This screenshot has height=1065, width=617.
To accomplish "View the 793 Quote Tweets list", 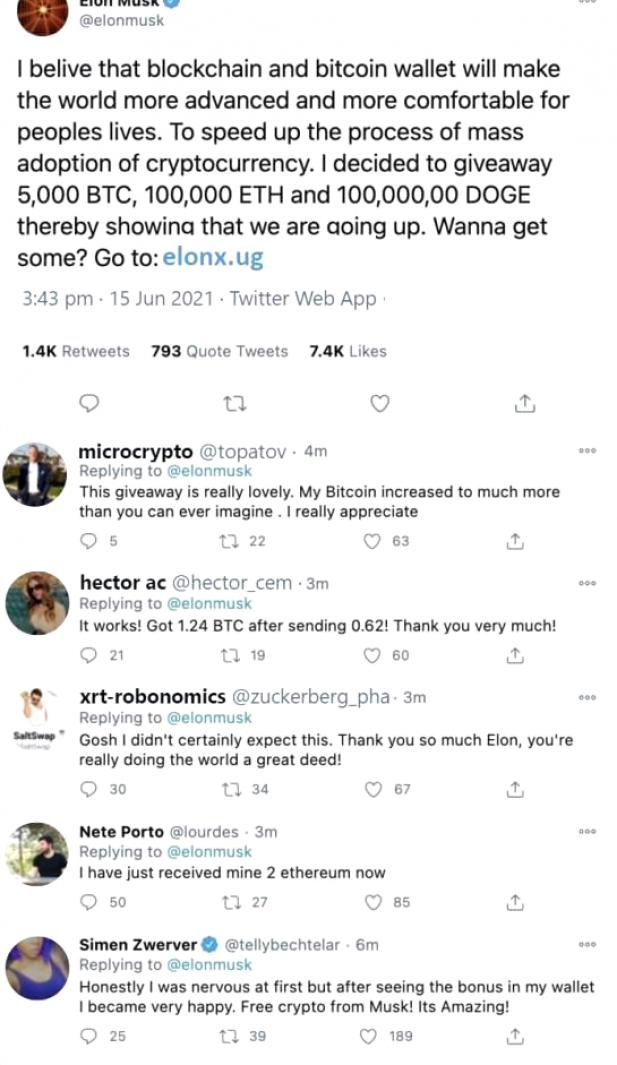I will (219, 351).
